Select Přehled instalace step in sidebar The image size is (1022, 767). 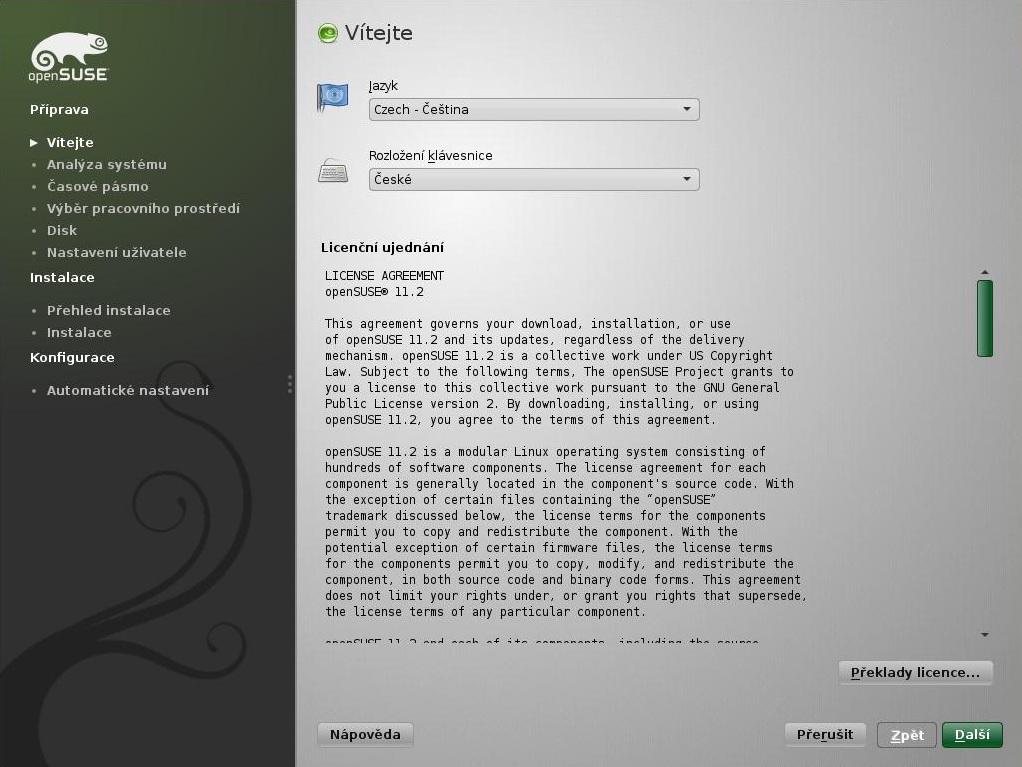click(108, 310)
